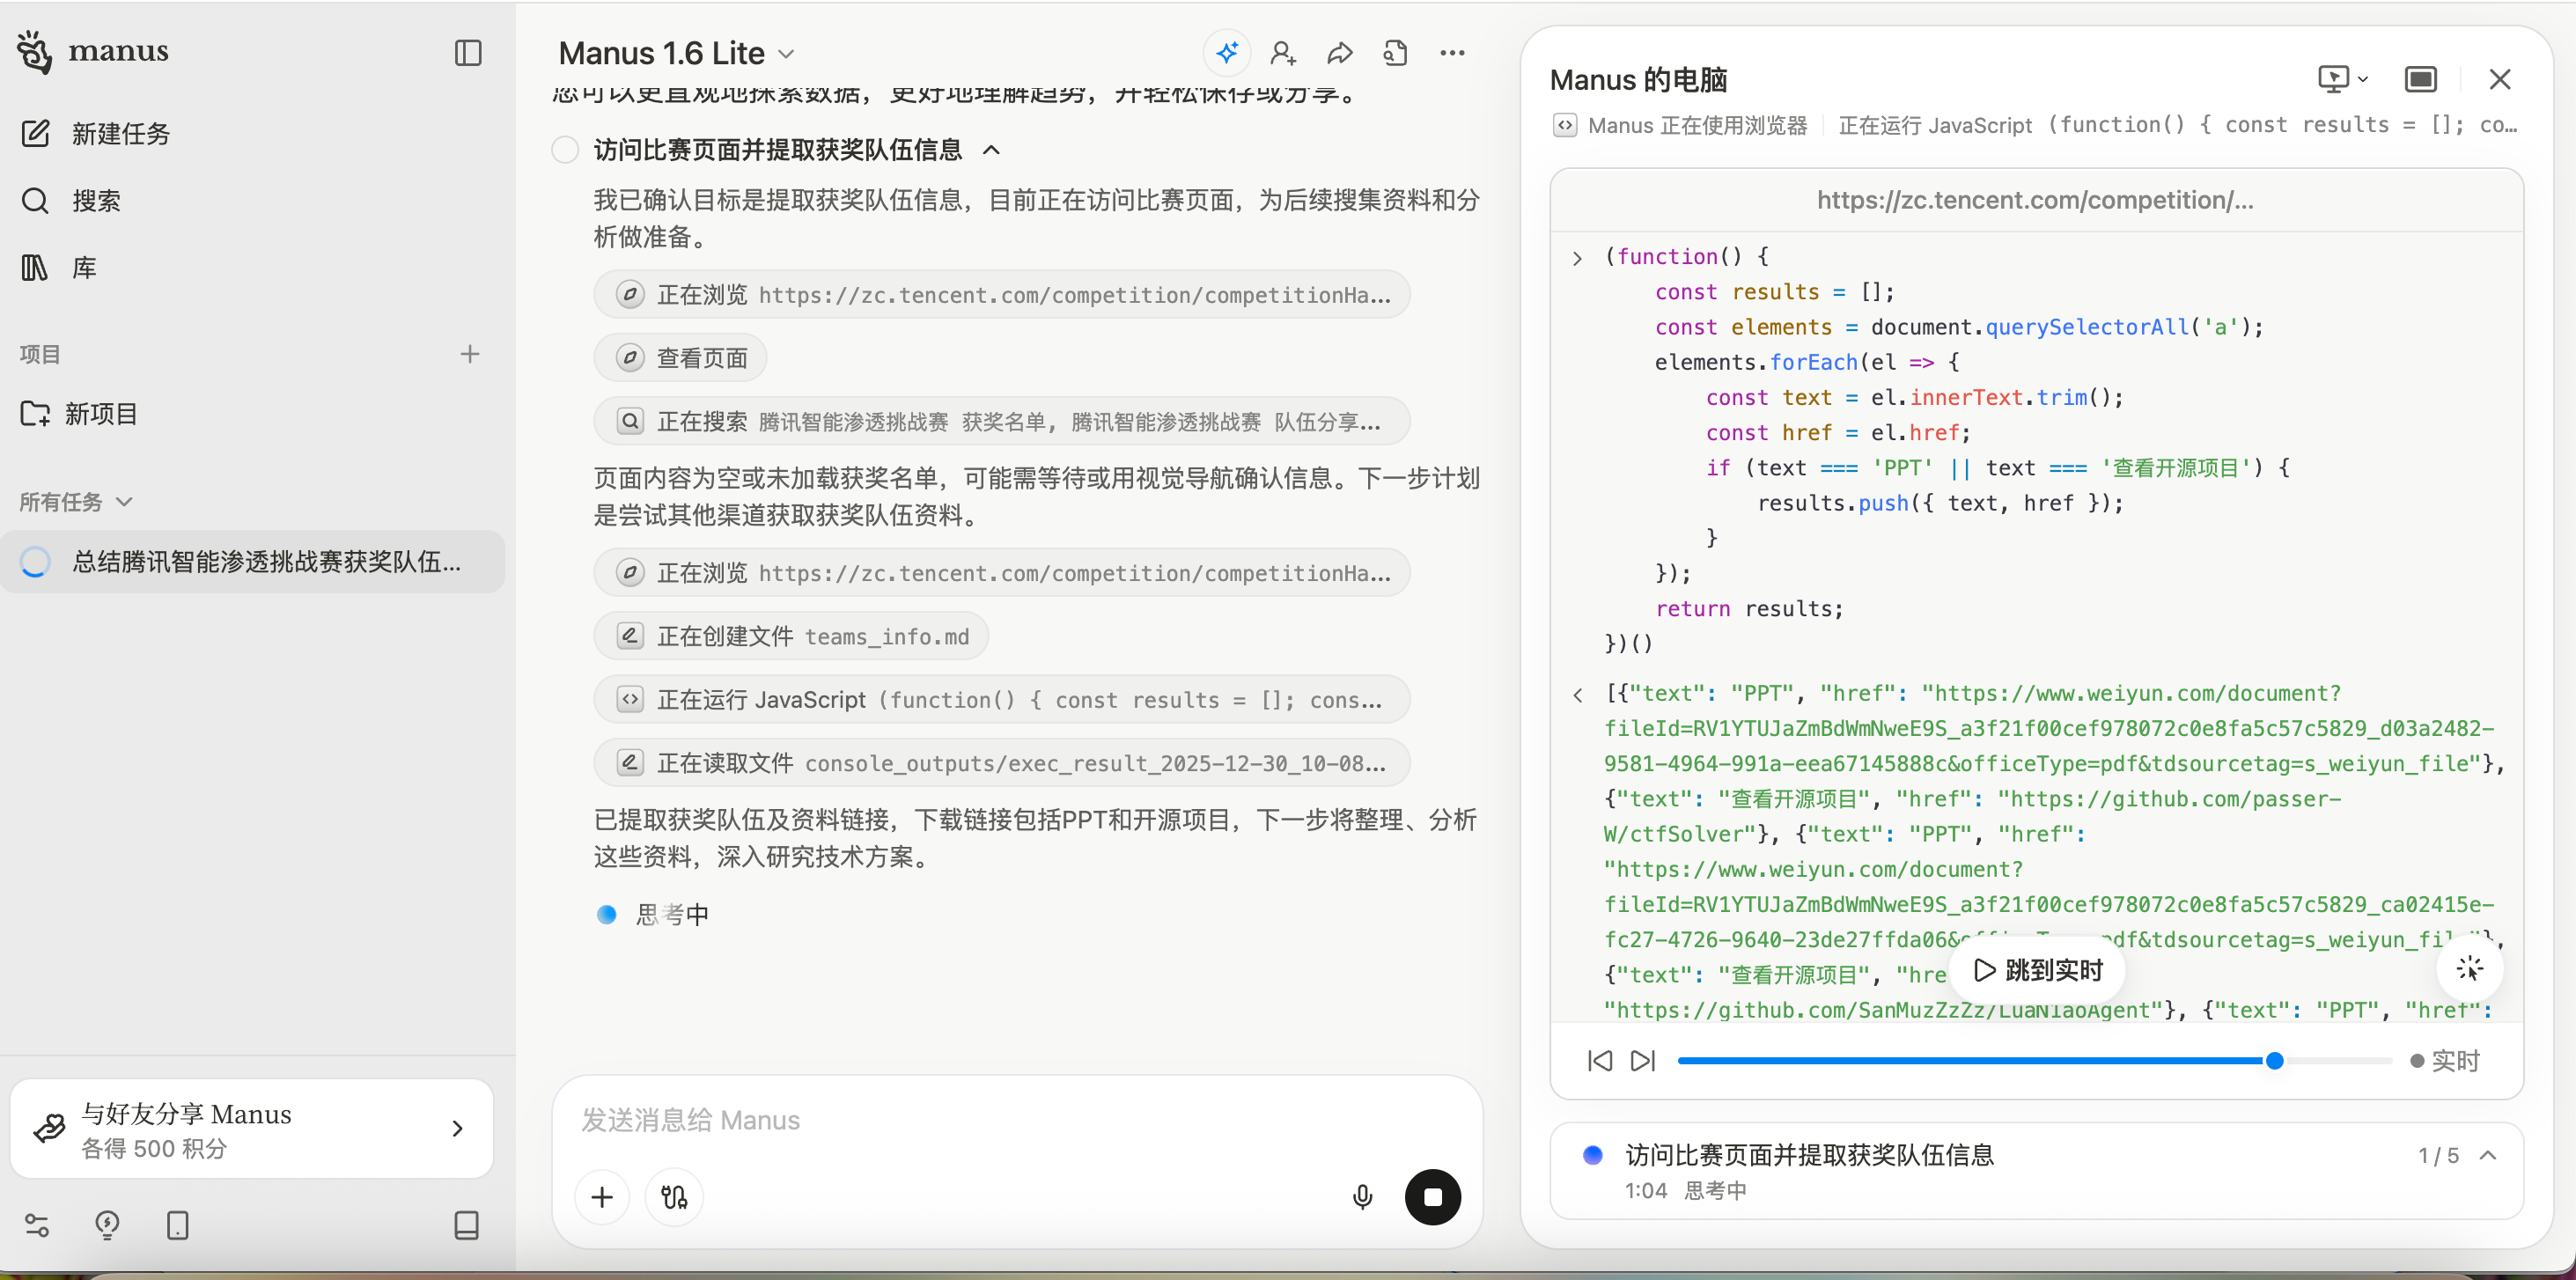
Task: Open the connectors icon beside plus button
Action: [x=674, y=1197]
